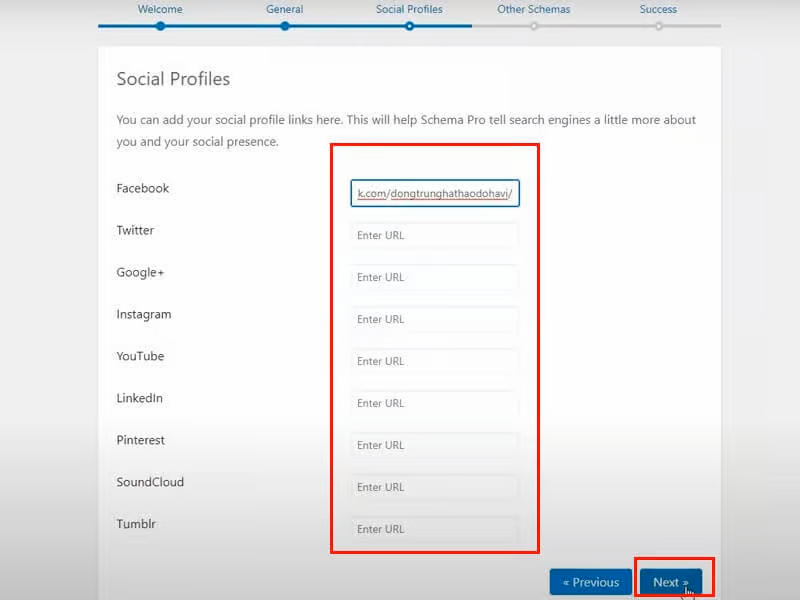
Task: Click the progress dot under Other Schemas
Action: pyautogui.click(x=534, y=26)
